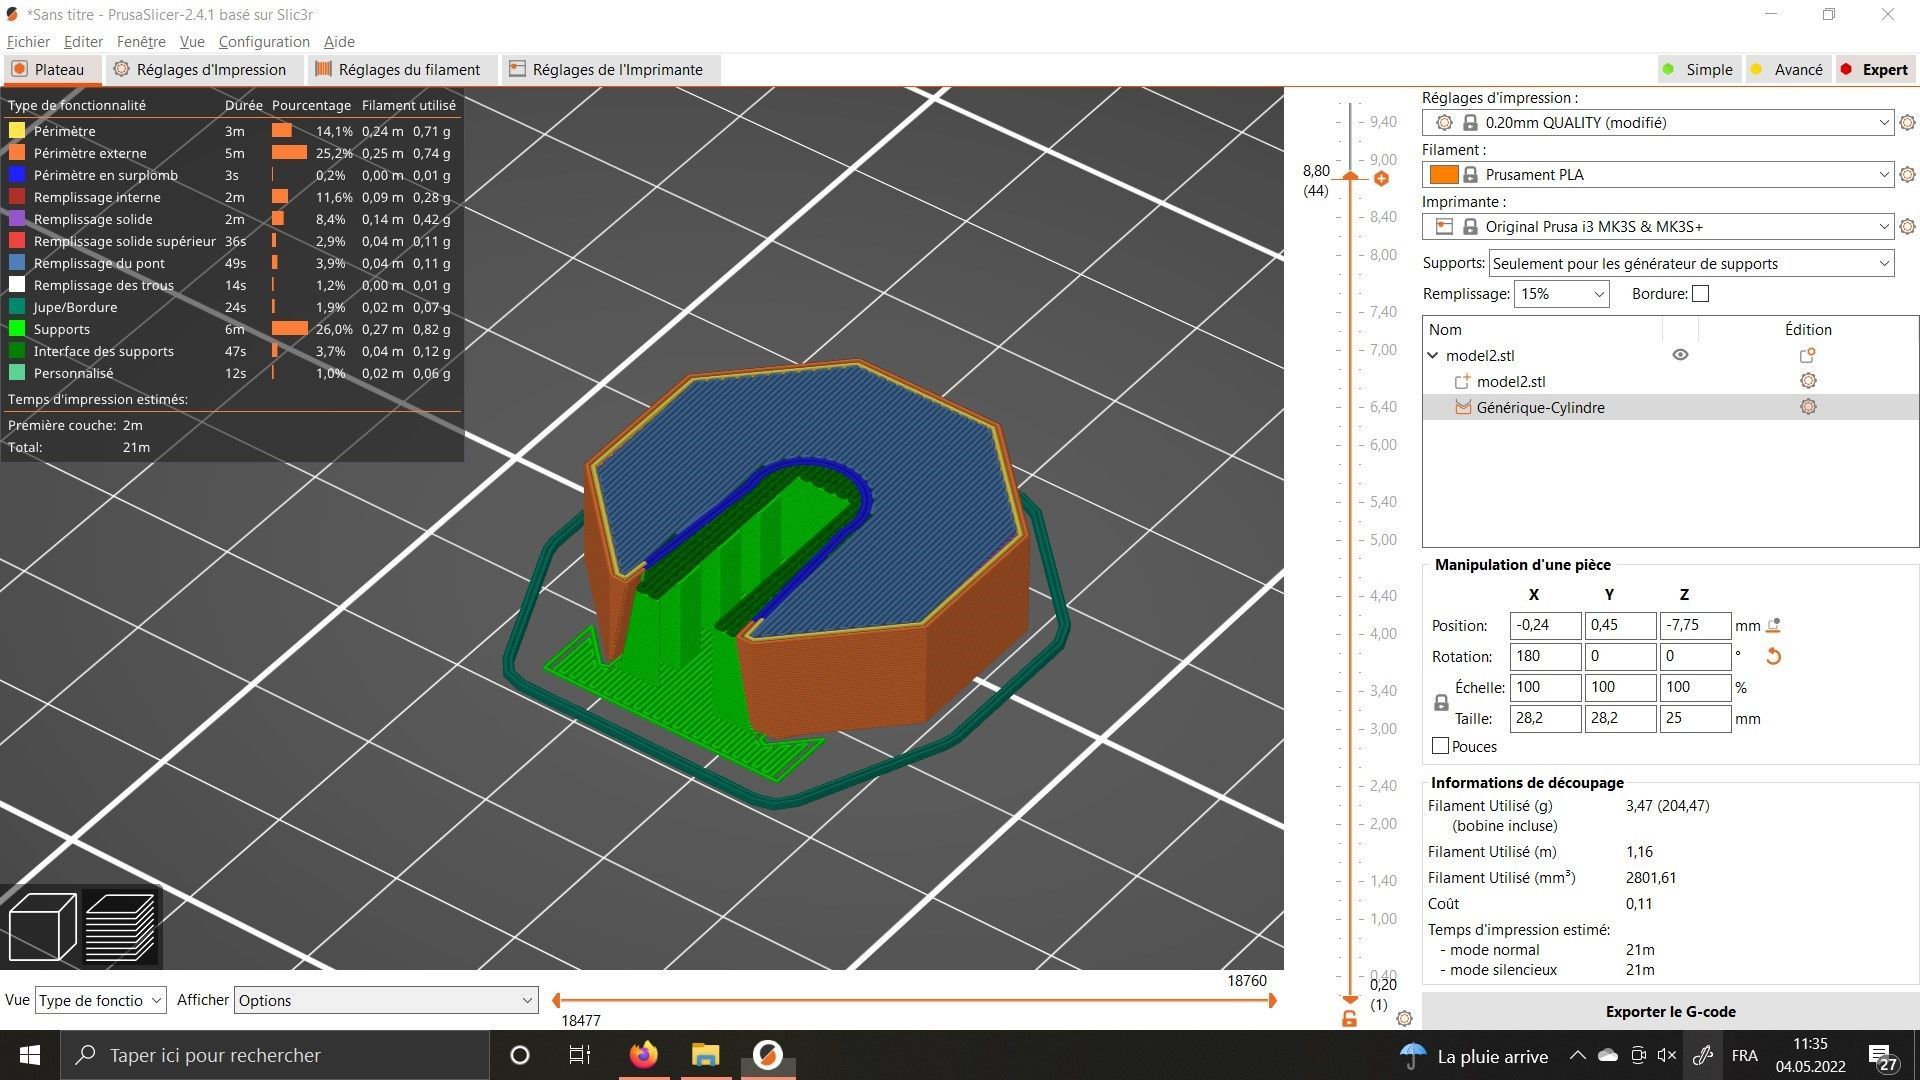This screenshot has height=1080, width=1920.
Task: Open the Supports dropdown
Action: 1691,263
